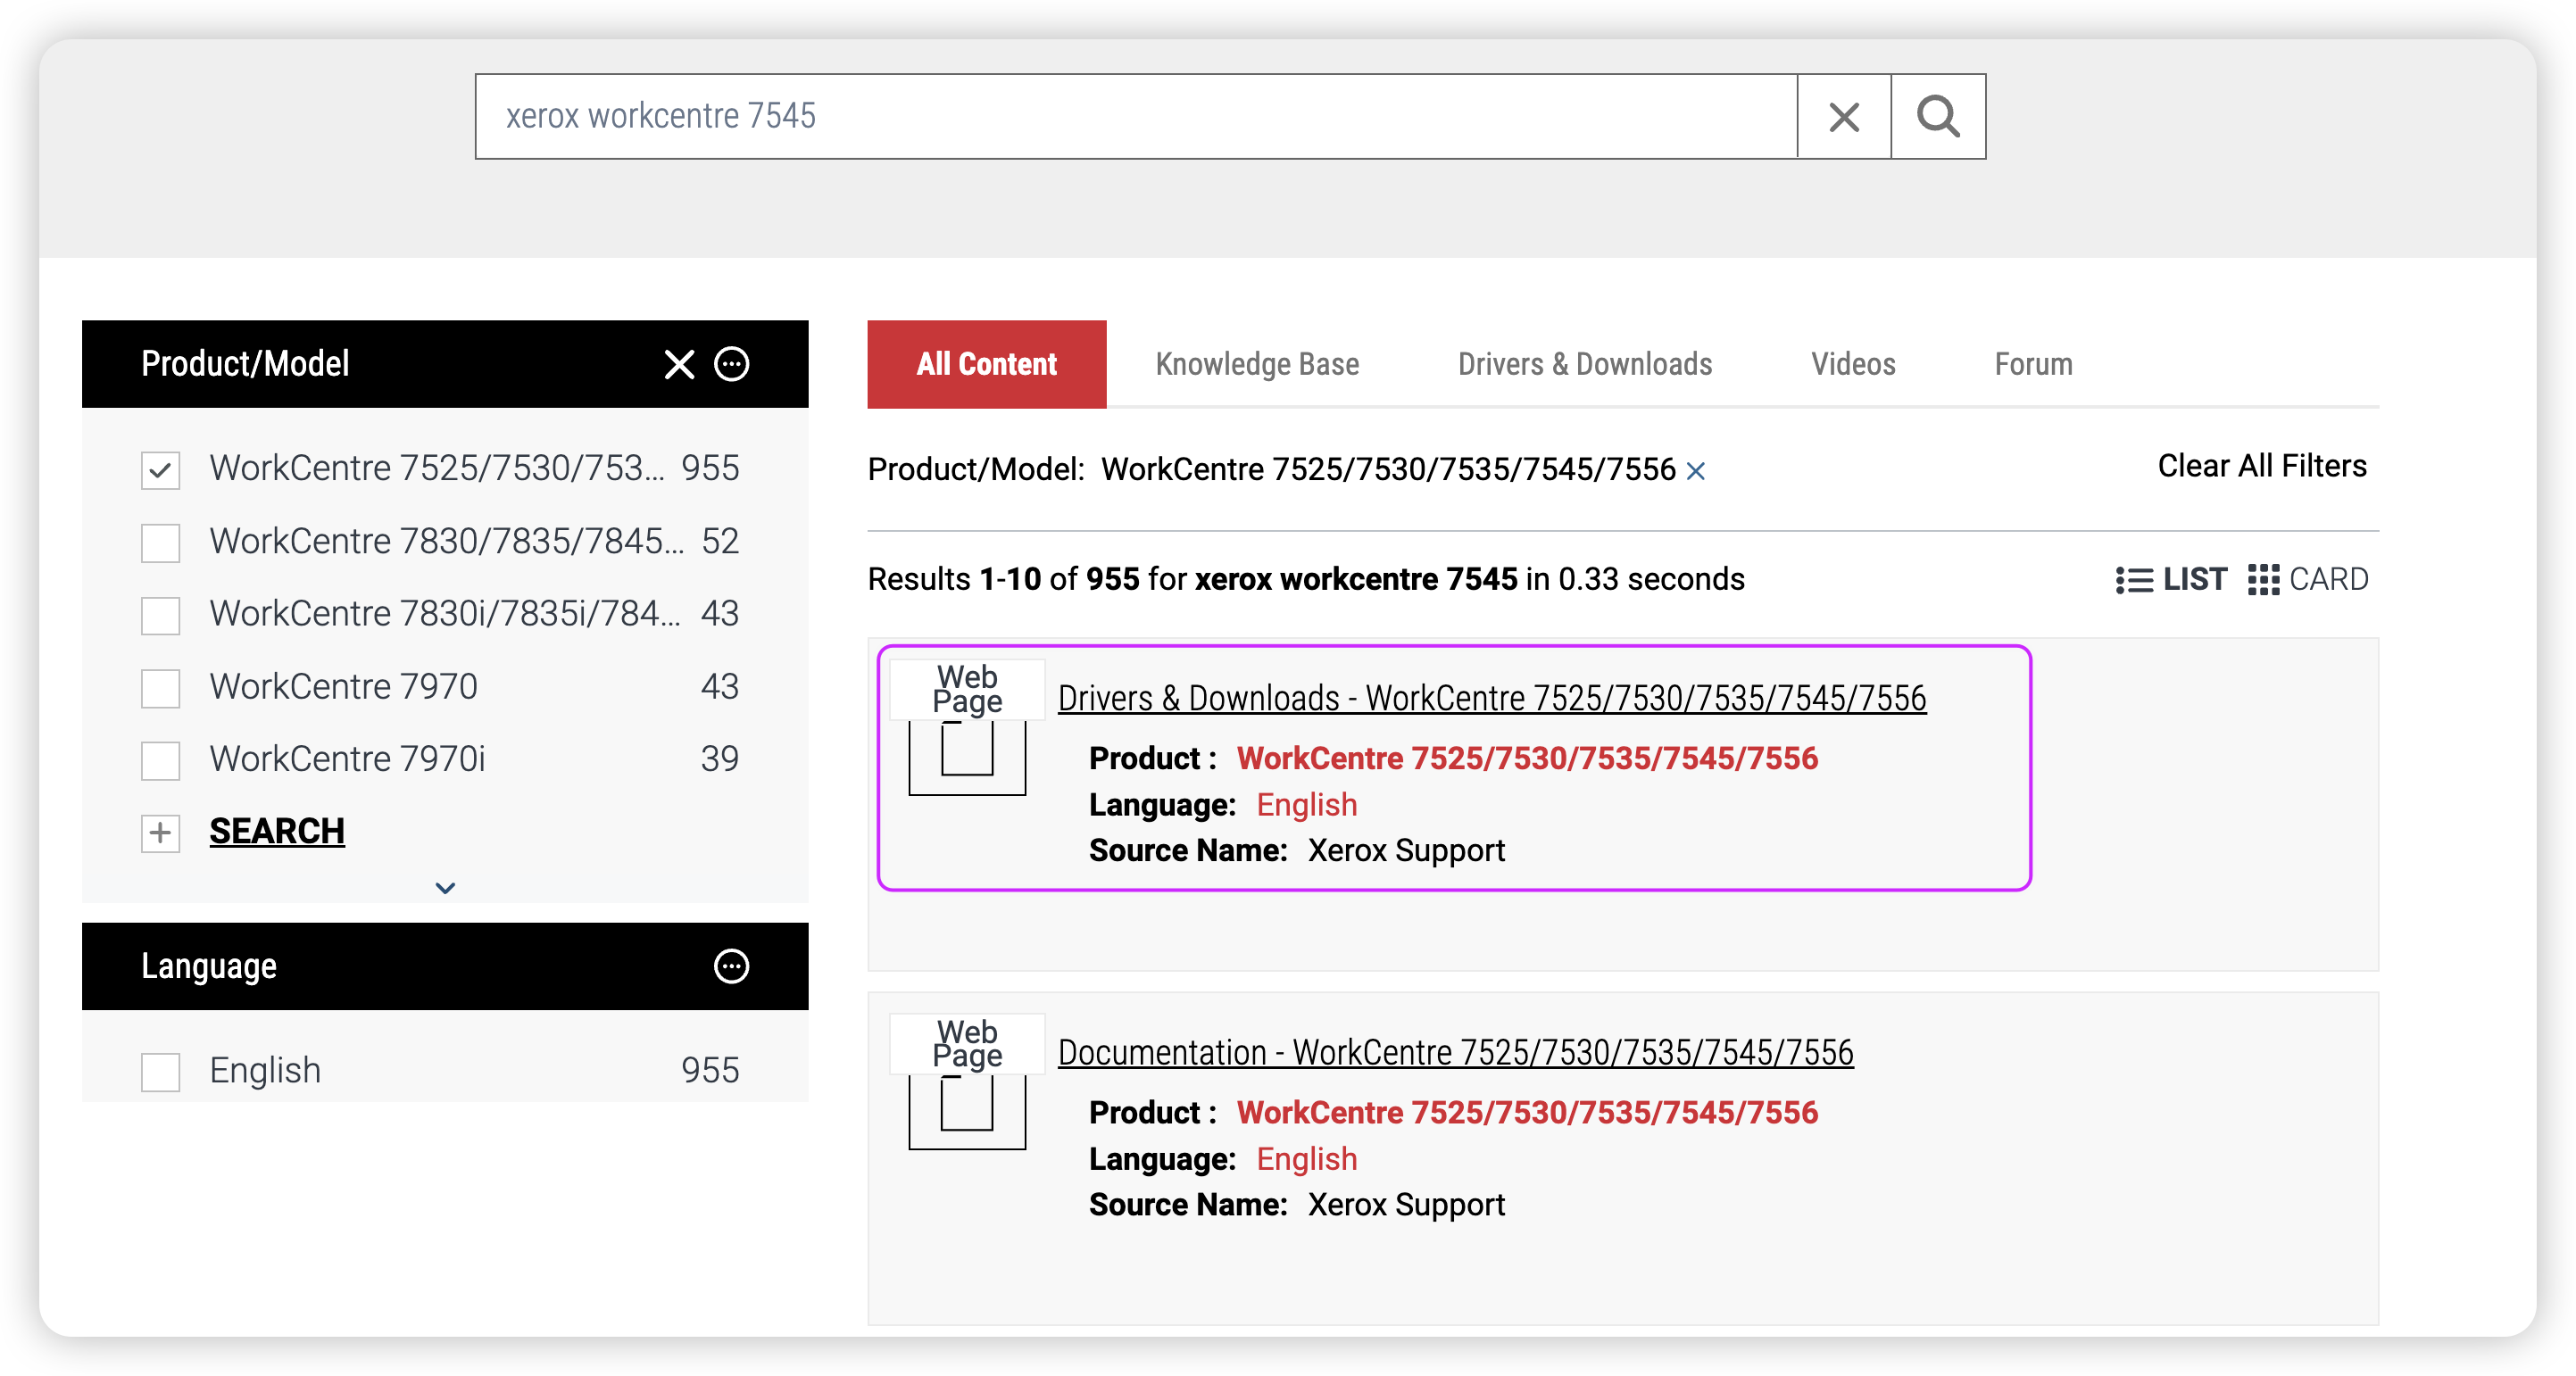The width and height of the screenshot is (2576, 1376).
Task: Click the Language facet header
Action: [445, 966]
